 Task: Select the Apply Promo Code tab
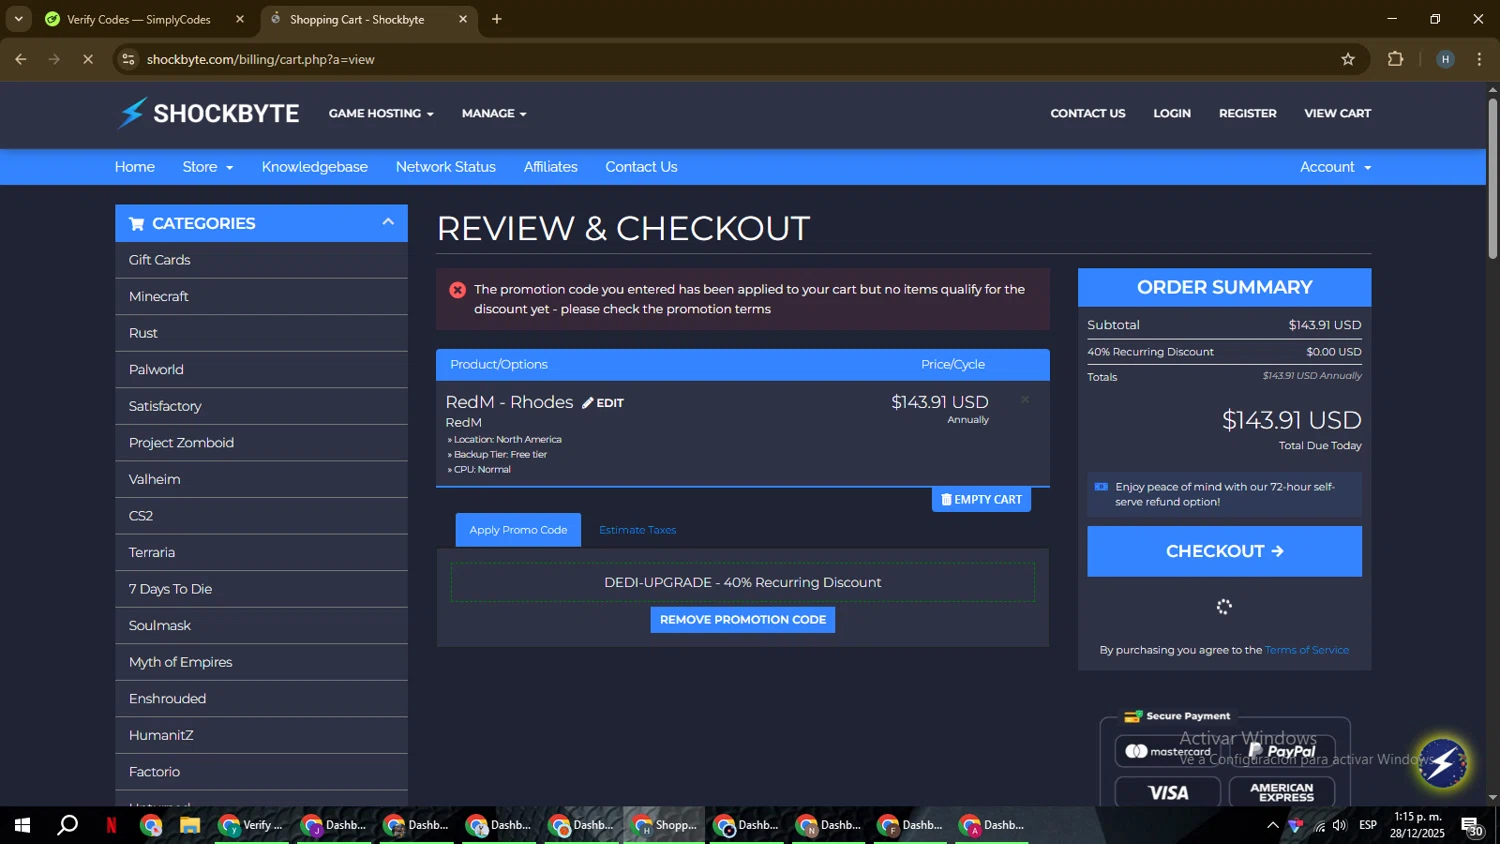[x=518, y=530]
